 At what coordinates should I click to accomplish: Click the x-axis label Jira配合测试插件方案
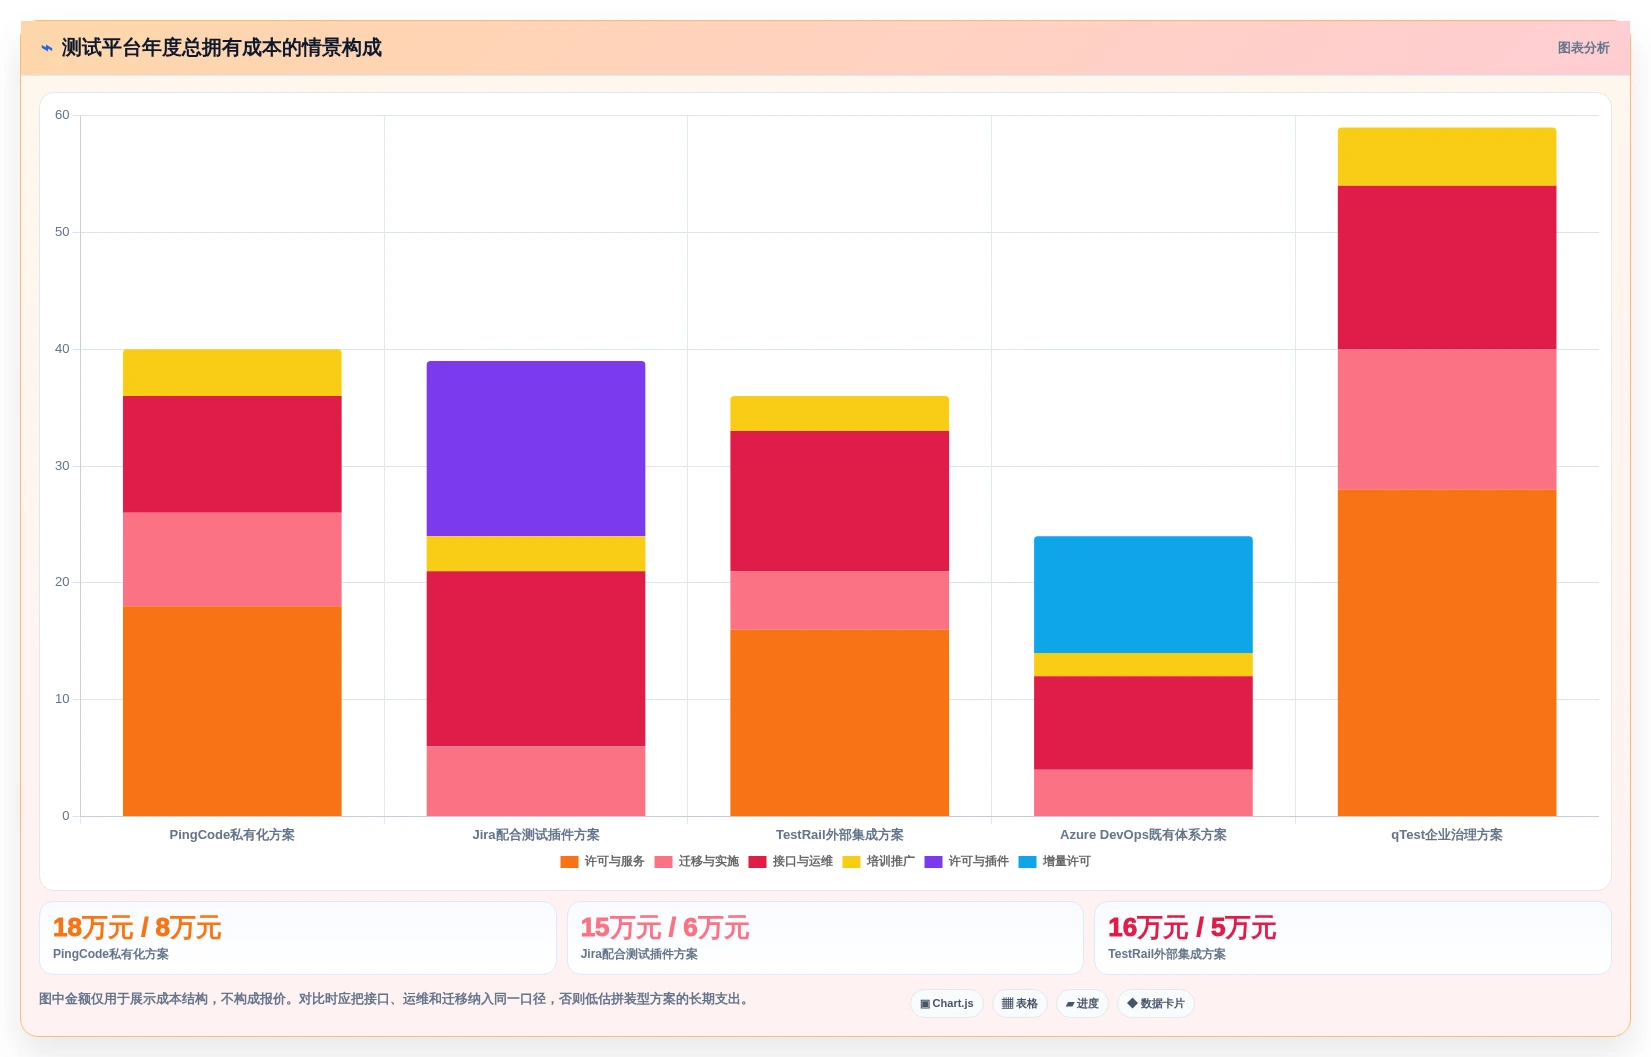click(536, 835)
